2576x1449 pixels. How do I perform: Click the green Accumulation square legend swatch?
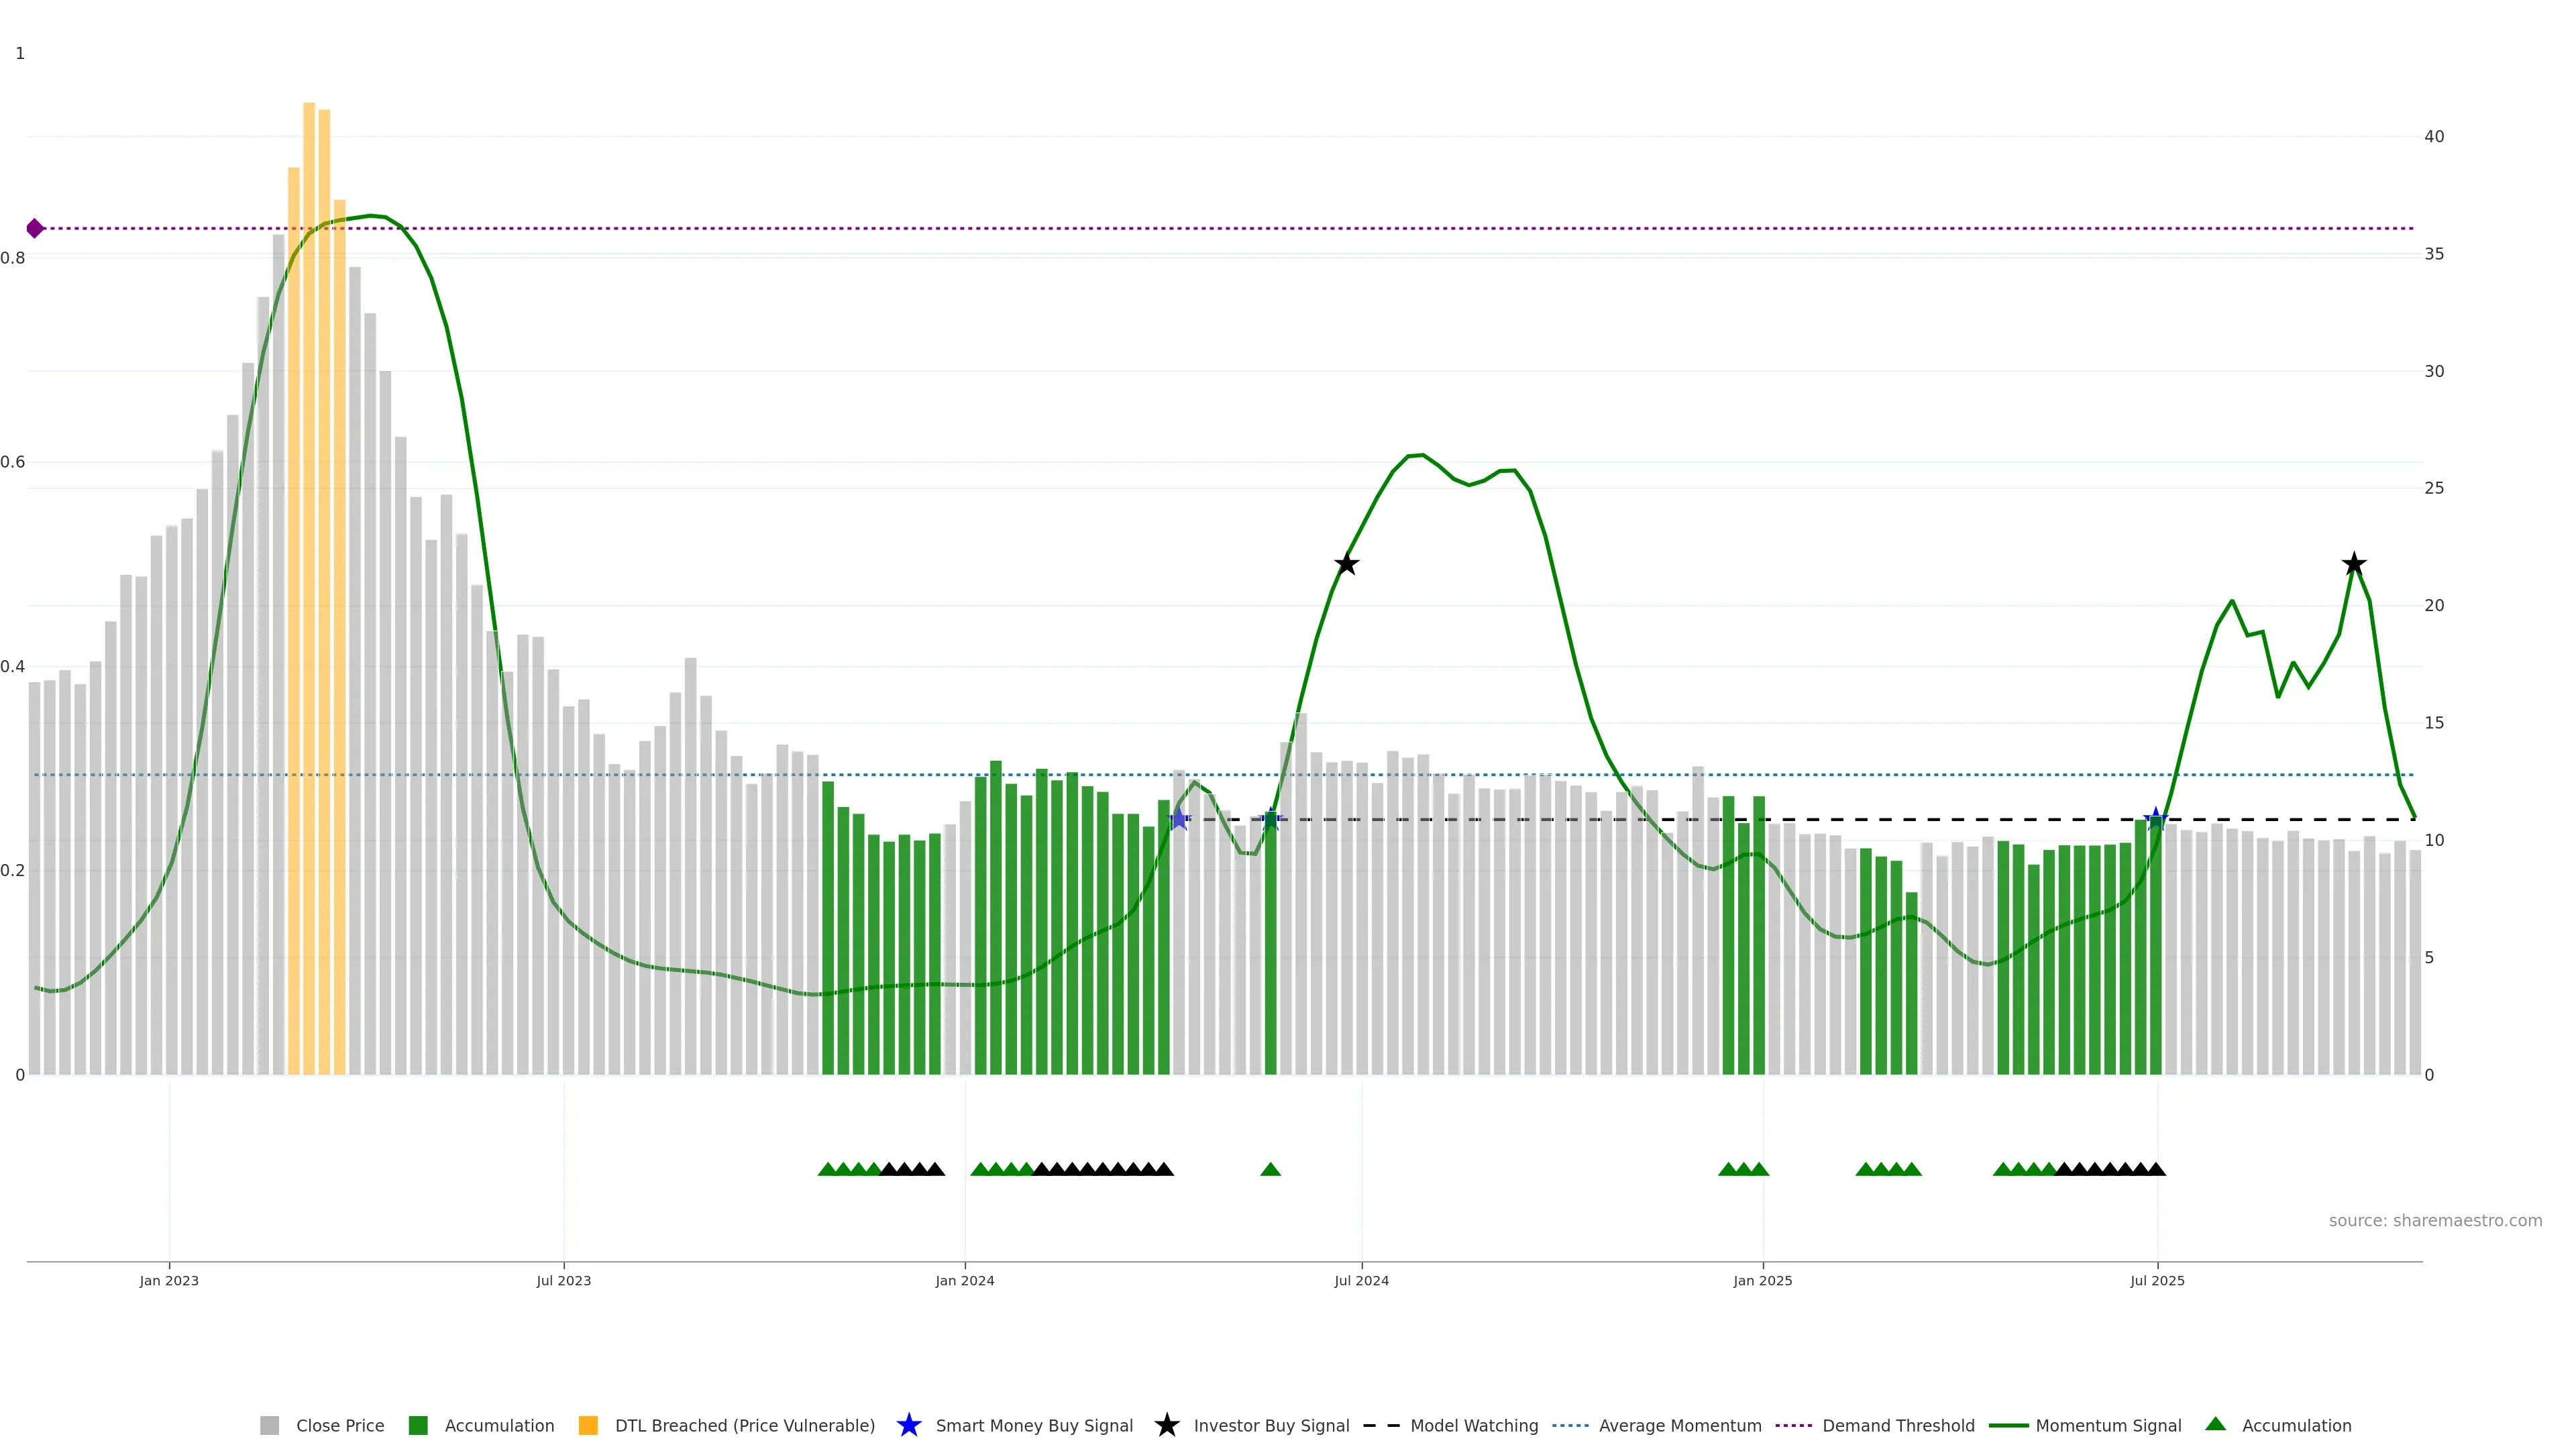pos(418,1425)
